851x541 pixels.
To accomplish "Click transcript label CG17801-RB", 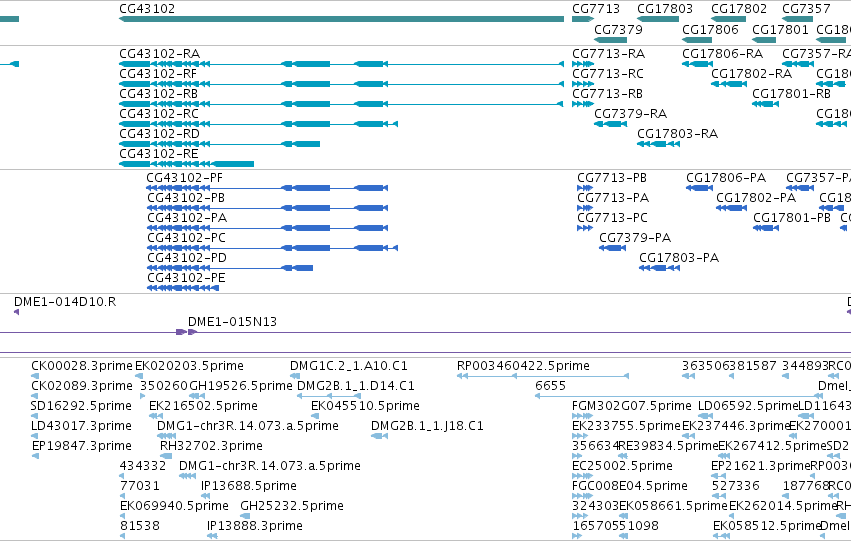I will tap(791, 94).
